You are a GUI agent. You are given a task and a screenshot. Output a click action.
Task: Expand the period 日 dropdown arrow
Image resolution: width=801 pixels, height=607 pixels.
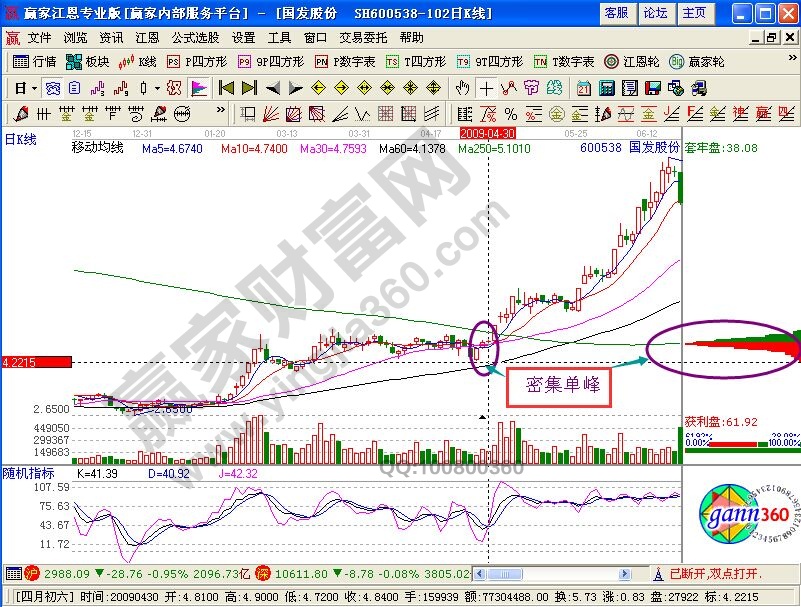coord(34,88)
